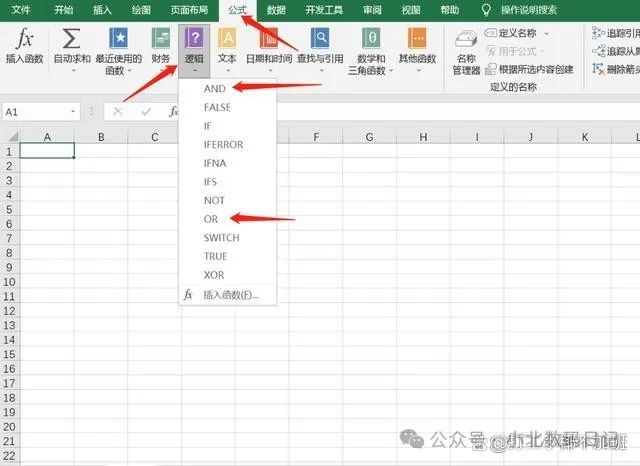The image size is (640, 466).
Task: Click the fx icon beside 插入函数(F)...
Action: (x=188, y=294)
